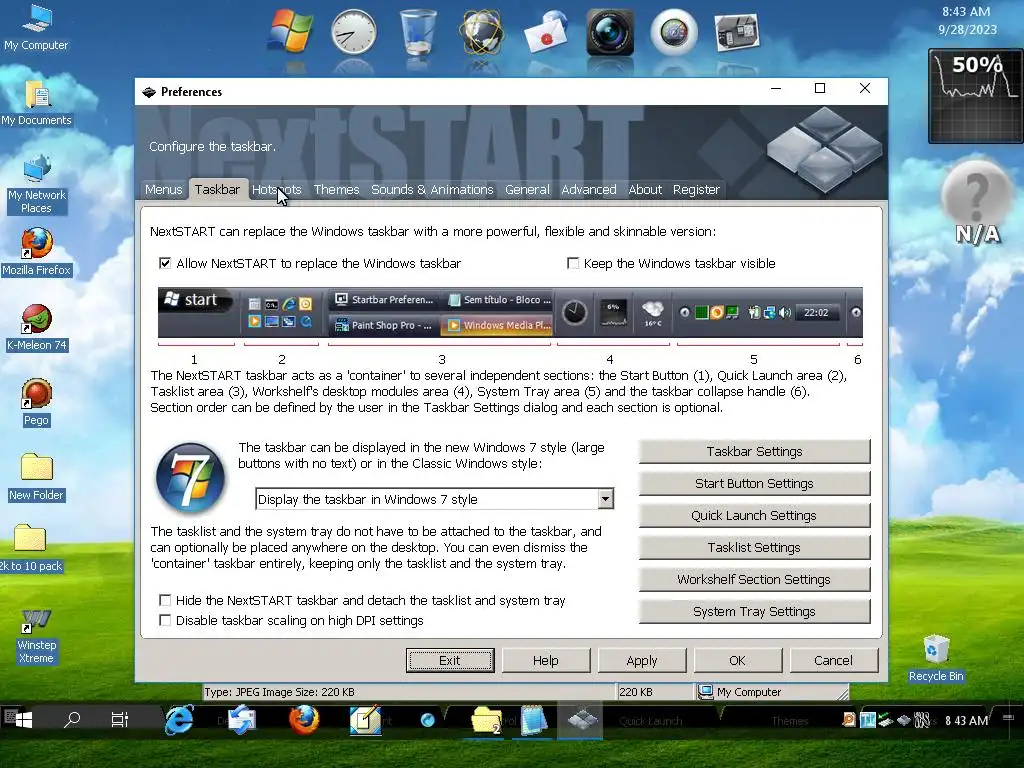Launch Mozilla Firefox desktop shortcut
1024x768 pixels.
coord(36,252)
